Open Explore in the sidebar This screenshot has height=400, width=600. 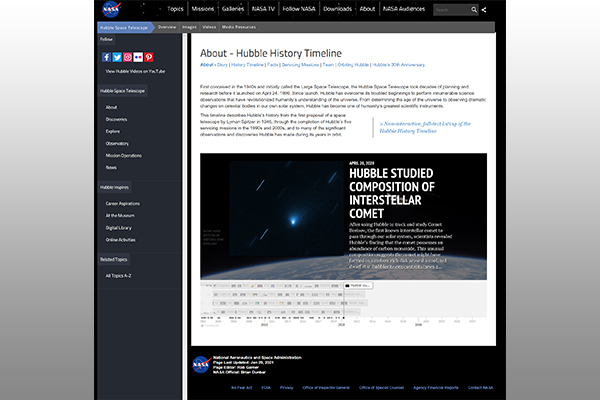pos(112,131)
